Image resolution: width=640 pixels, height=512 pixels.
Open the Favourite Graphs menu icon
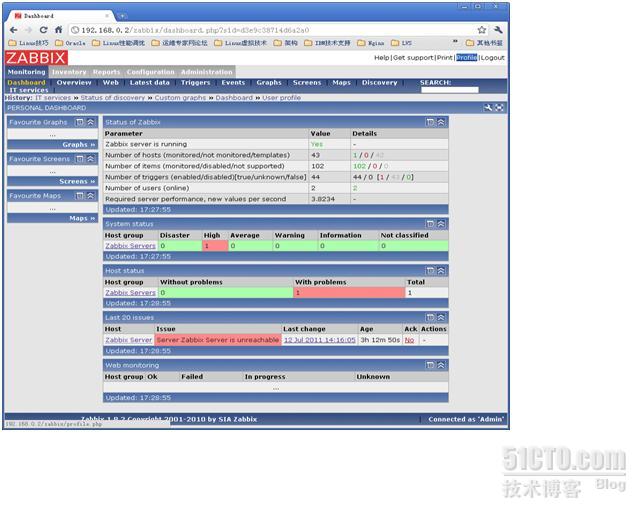click(x=80, y=122)
